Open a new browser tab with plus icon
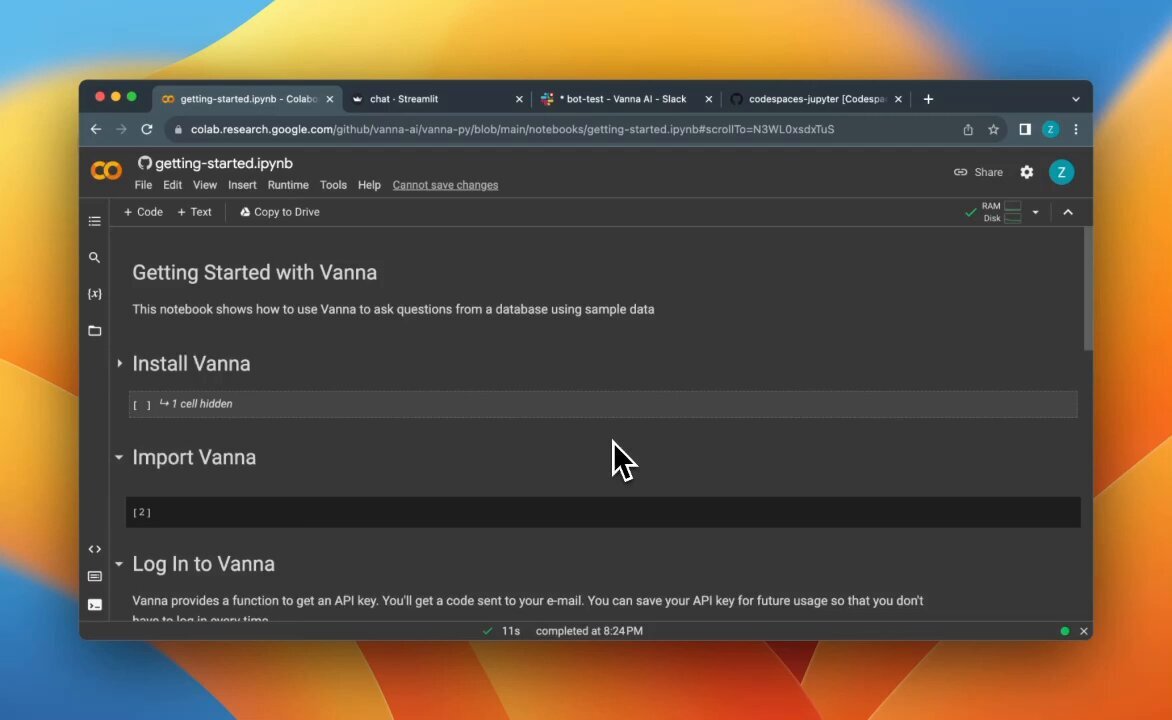1172x720 pixels. tap(928, 99)
